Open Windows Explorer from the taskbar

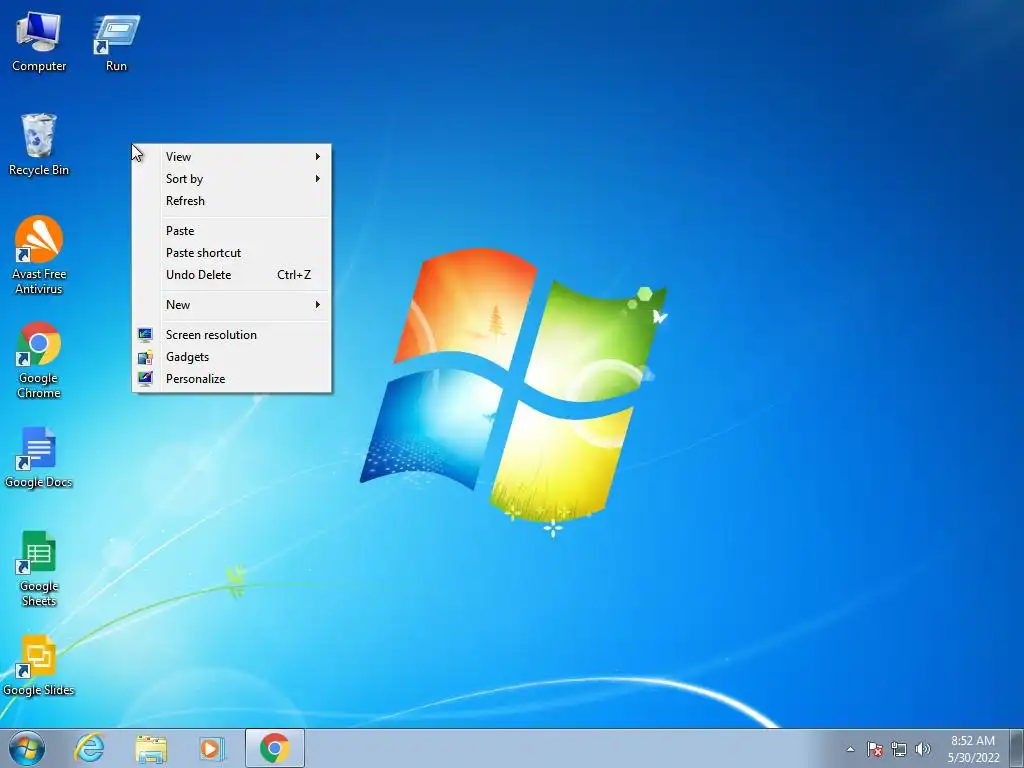click(151, 748)
